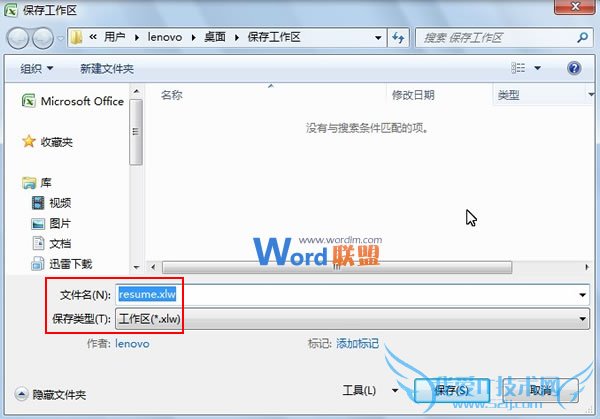Click the 收藏夹 star icon
Viewport: 600px width, 419px height.
pyautogui.click(x=29, y=142)
